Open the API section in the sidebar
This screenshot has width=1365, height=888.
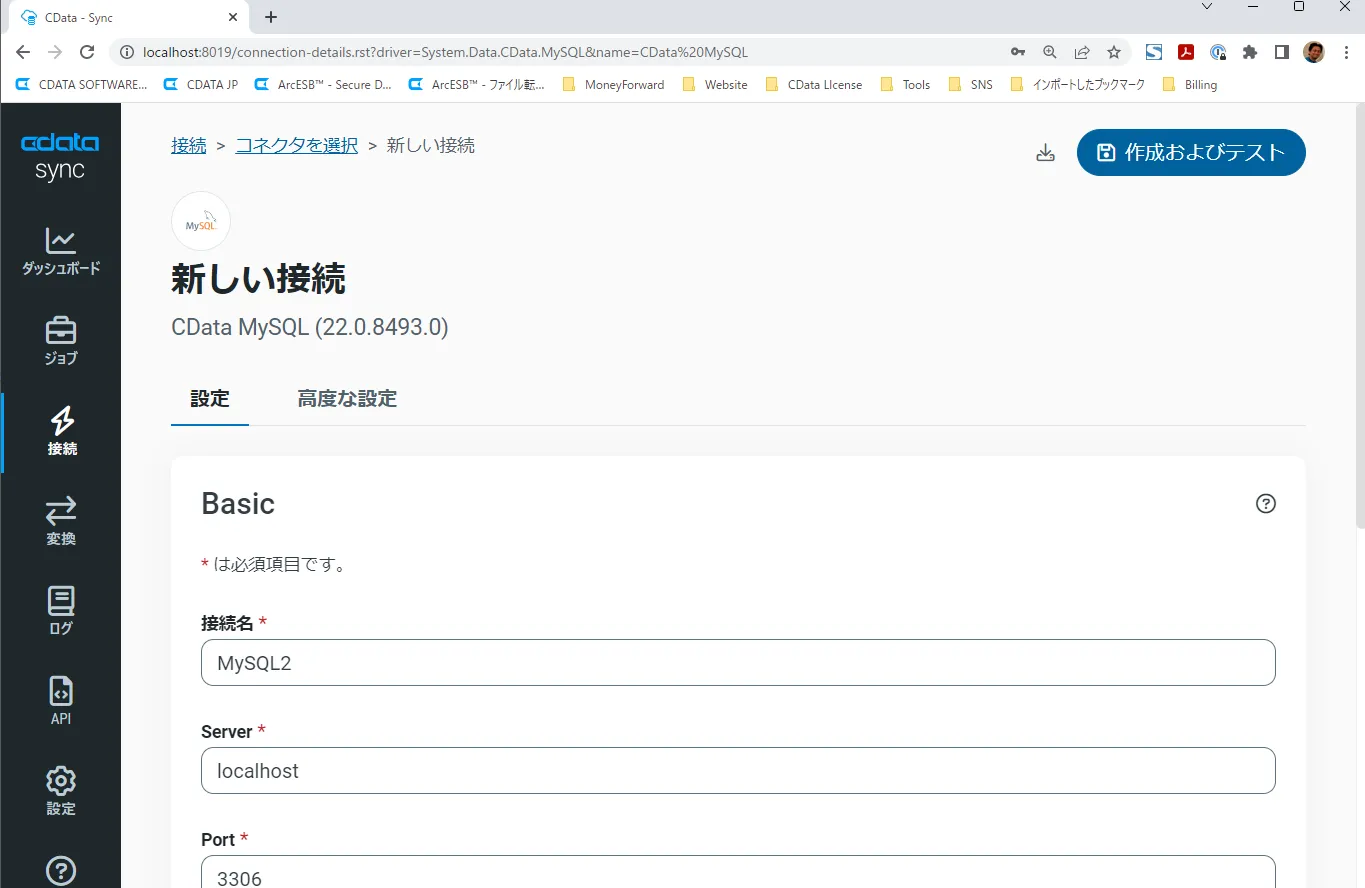click(60, 698)
